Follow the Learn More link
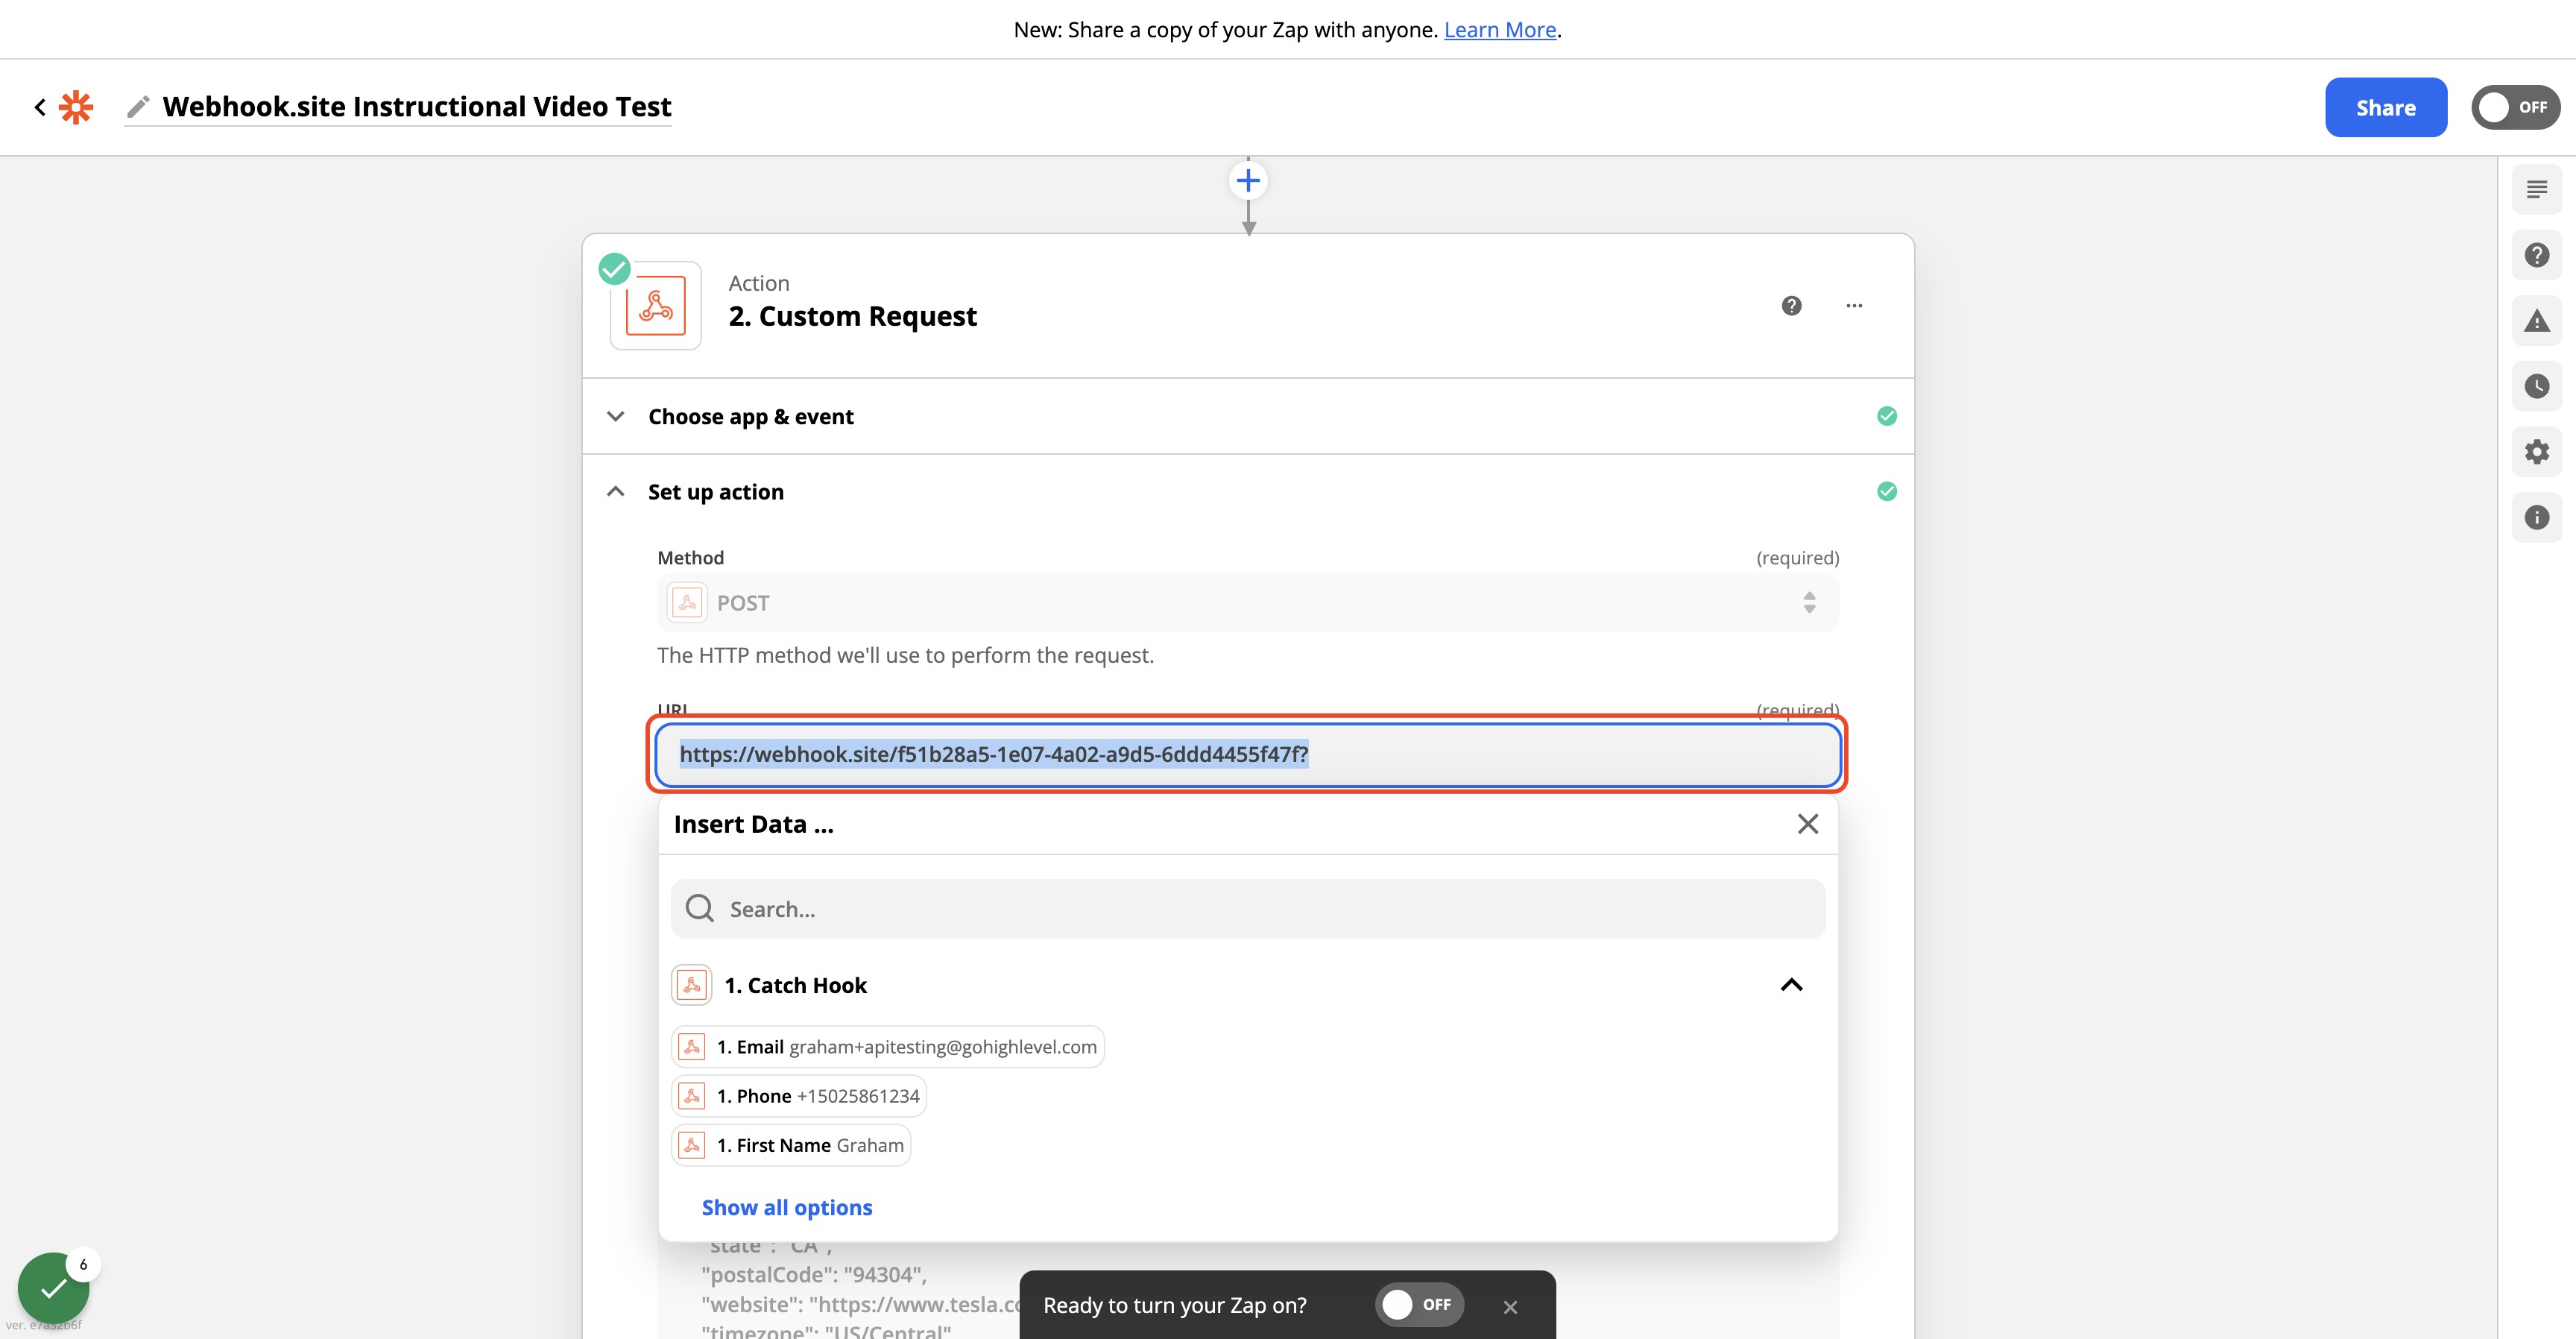Screen dimensions: 2576x1339 [x=1500, y=30]
